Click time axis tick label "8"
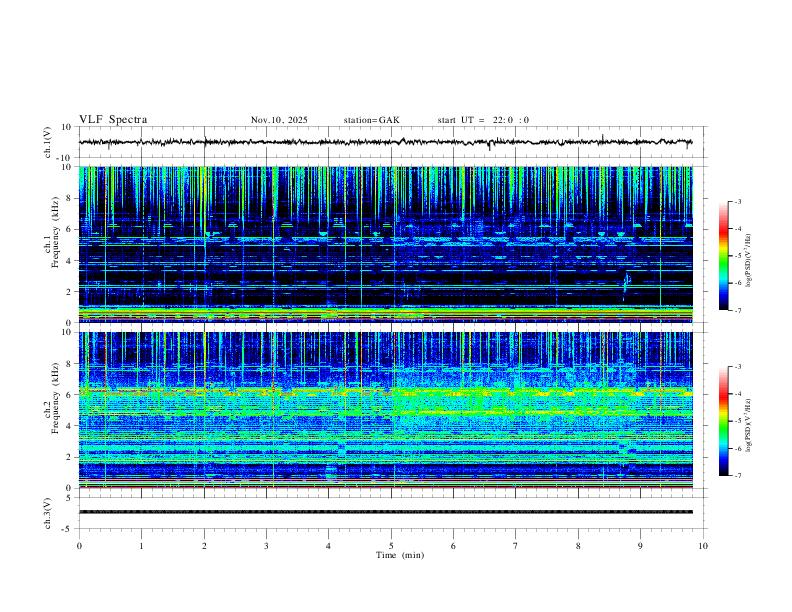This screenshot has height=612, width=792. coord(578,546)
